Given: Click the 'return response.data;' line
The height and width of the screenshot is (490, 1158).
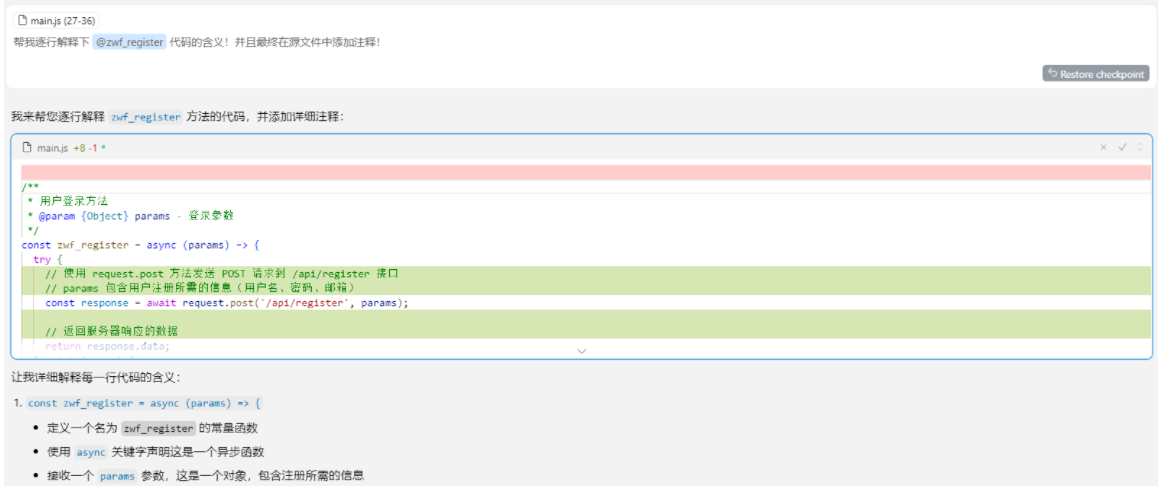Looking at the screenshot, I should click(107, 346).
